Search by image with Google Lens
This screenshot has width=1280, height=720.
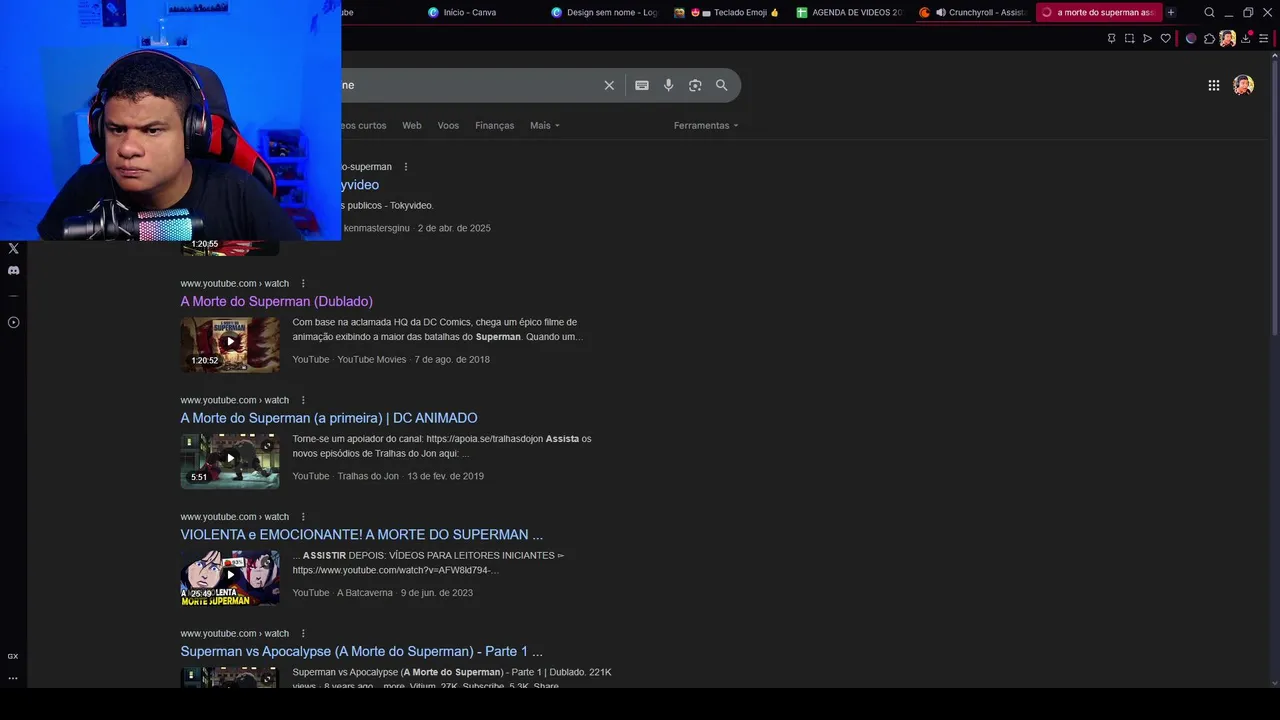pos(695,85)
